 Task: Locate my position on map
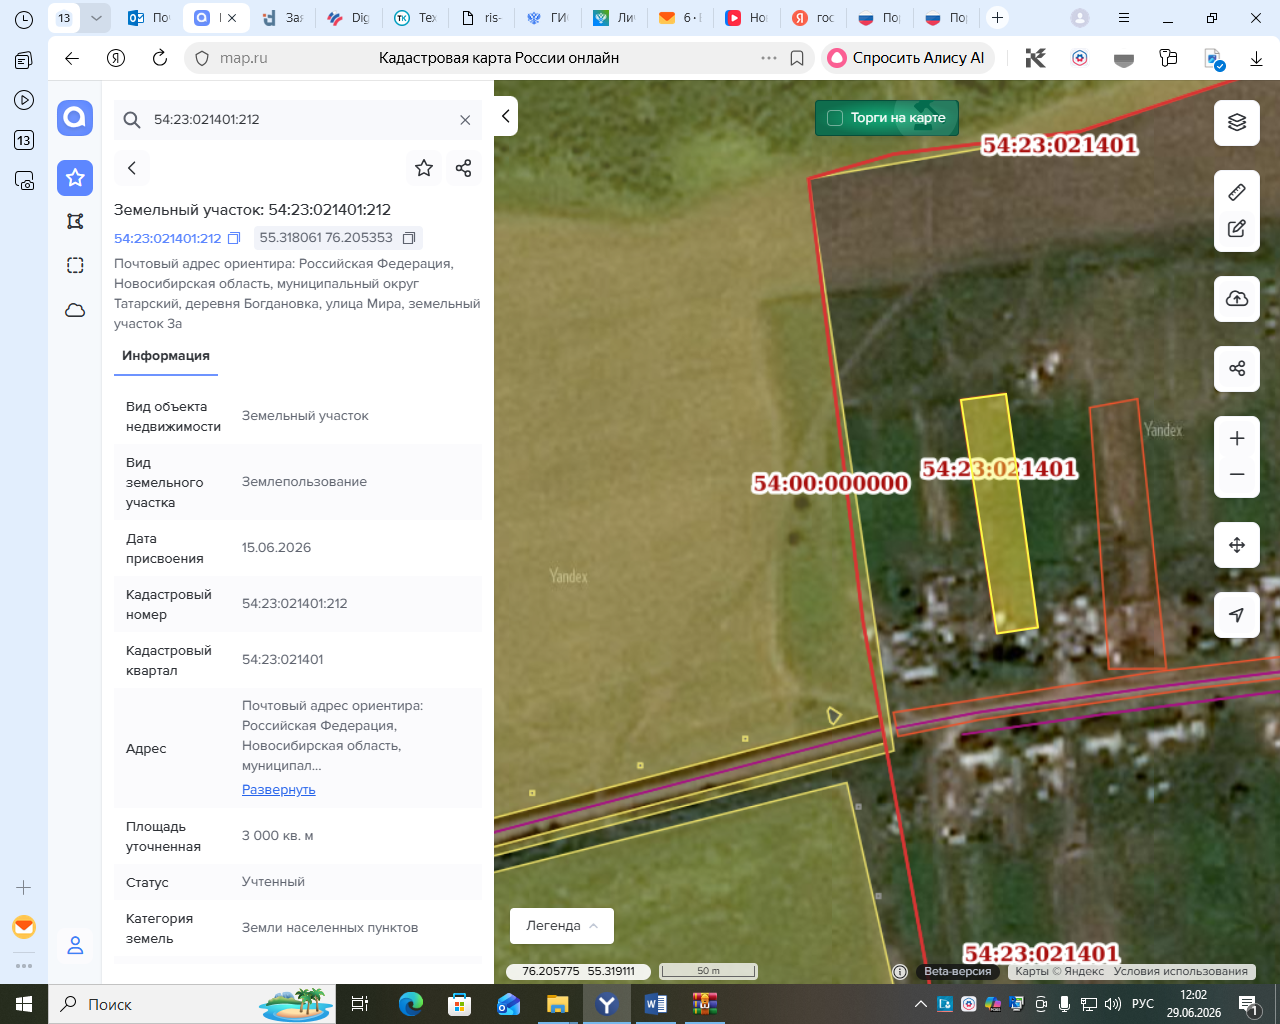point(1237,615)
